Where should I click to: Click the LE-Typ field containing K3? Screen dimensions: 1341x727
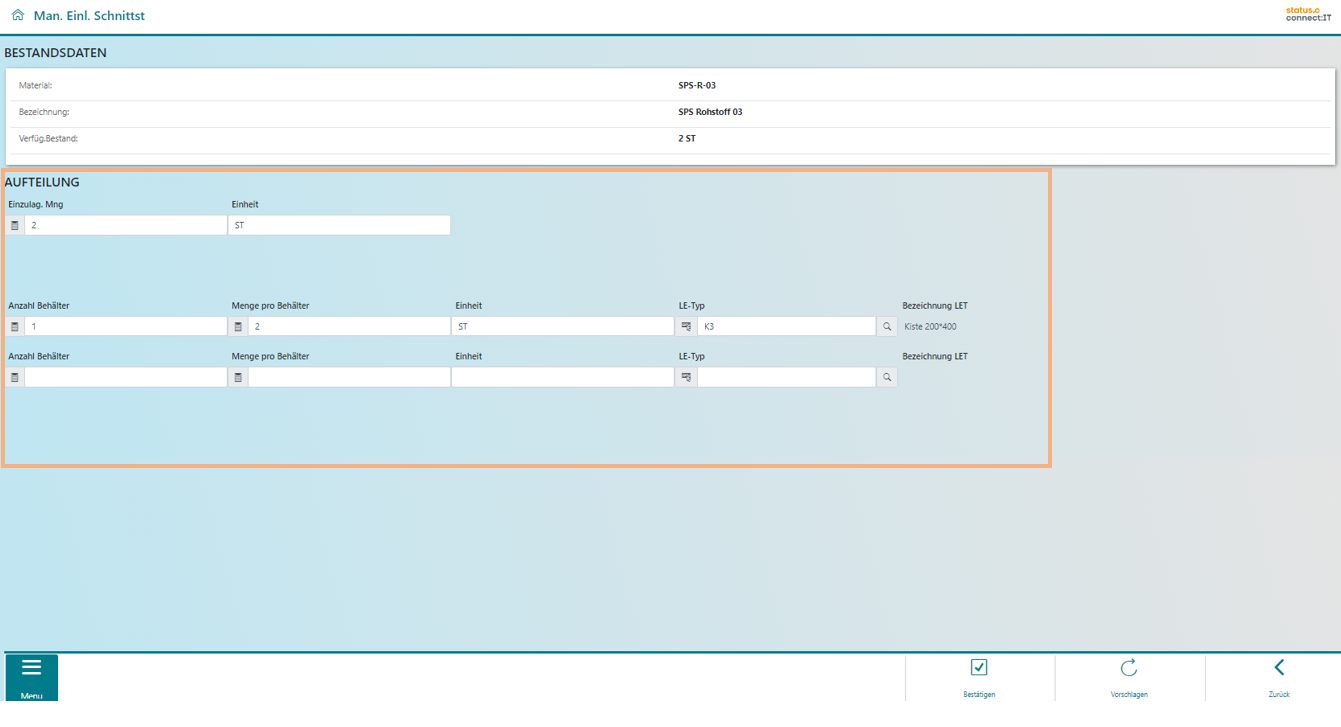pos(786,327)
